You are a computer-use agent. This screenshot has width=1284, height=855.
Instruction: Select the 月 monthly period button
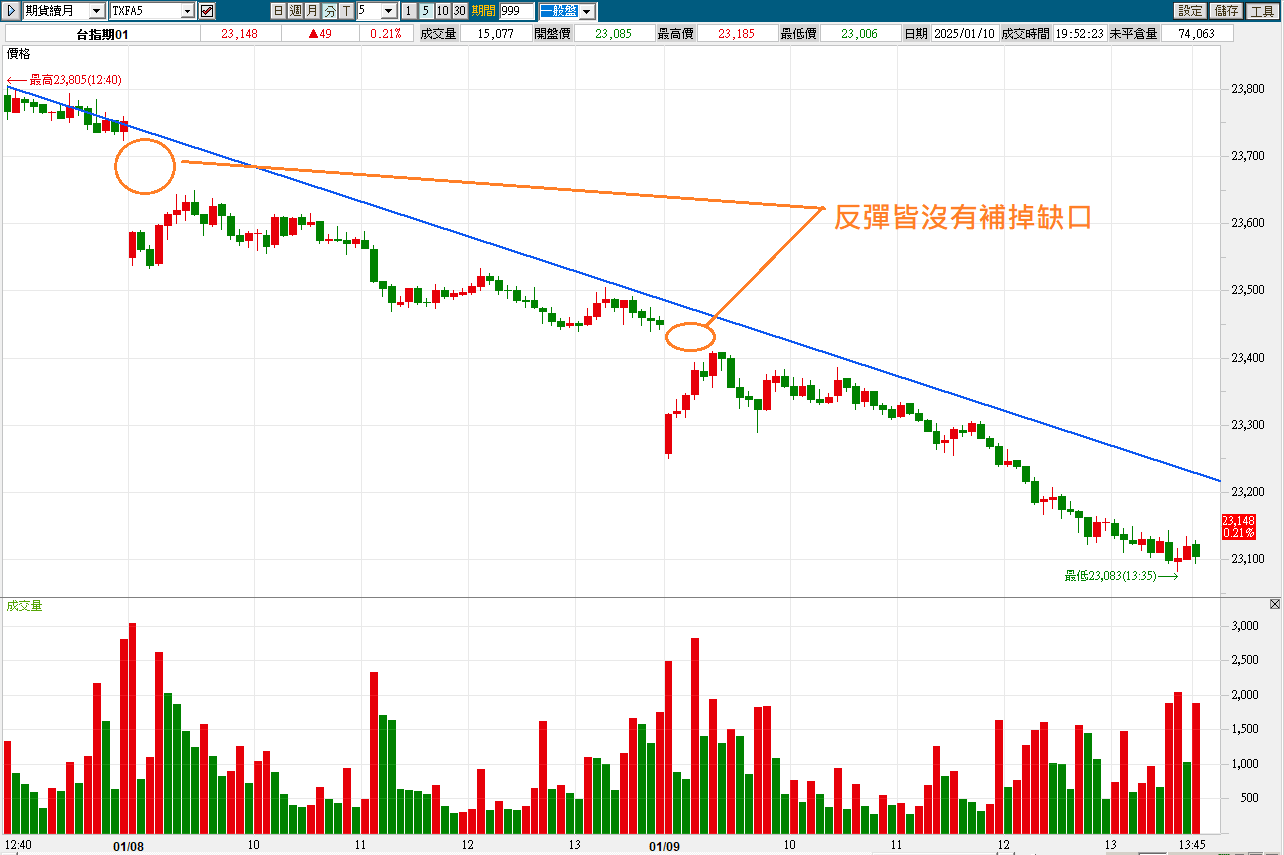tap(312, 11)
